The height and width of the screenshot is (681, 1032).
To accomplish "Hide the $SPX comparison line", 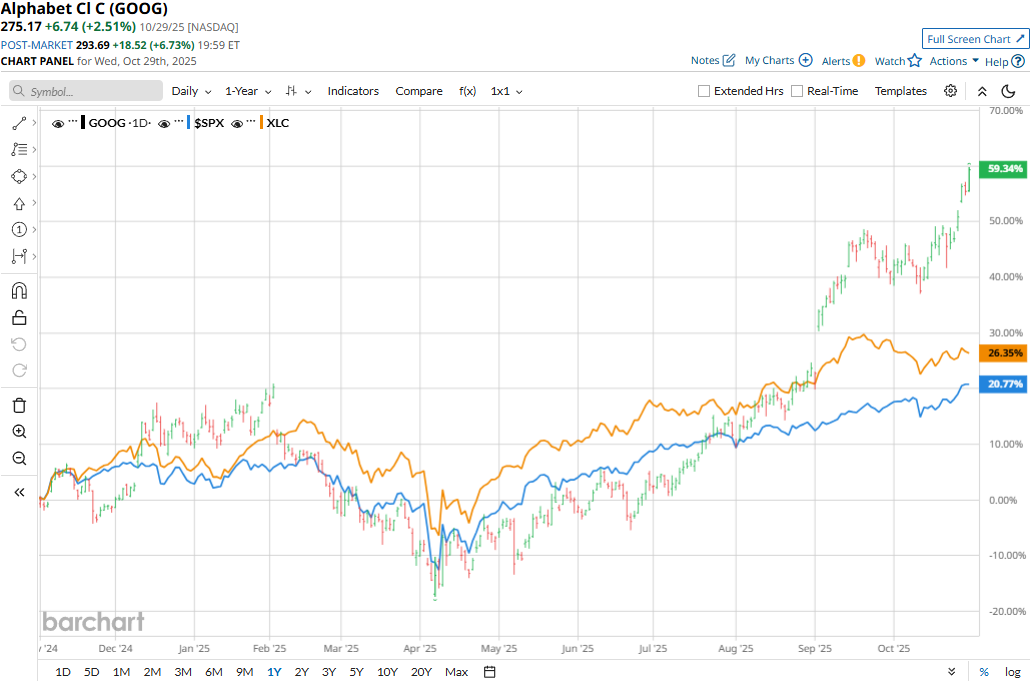I will click(x=164, y=123).
